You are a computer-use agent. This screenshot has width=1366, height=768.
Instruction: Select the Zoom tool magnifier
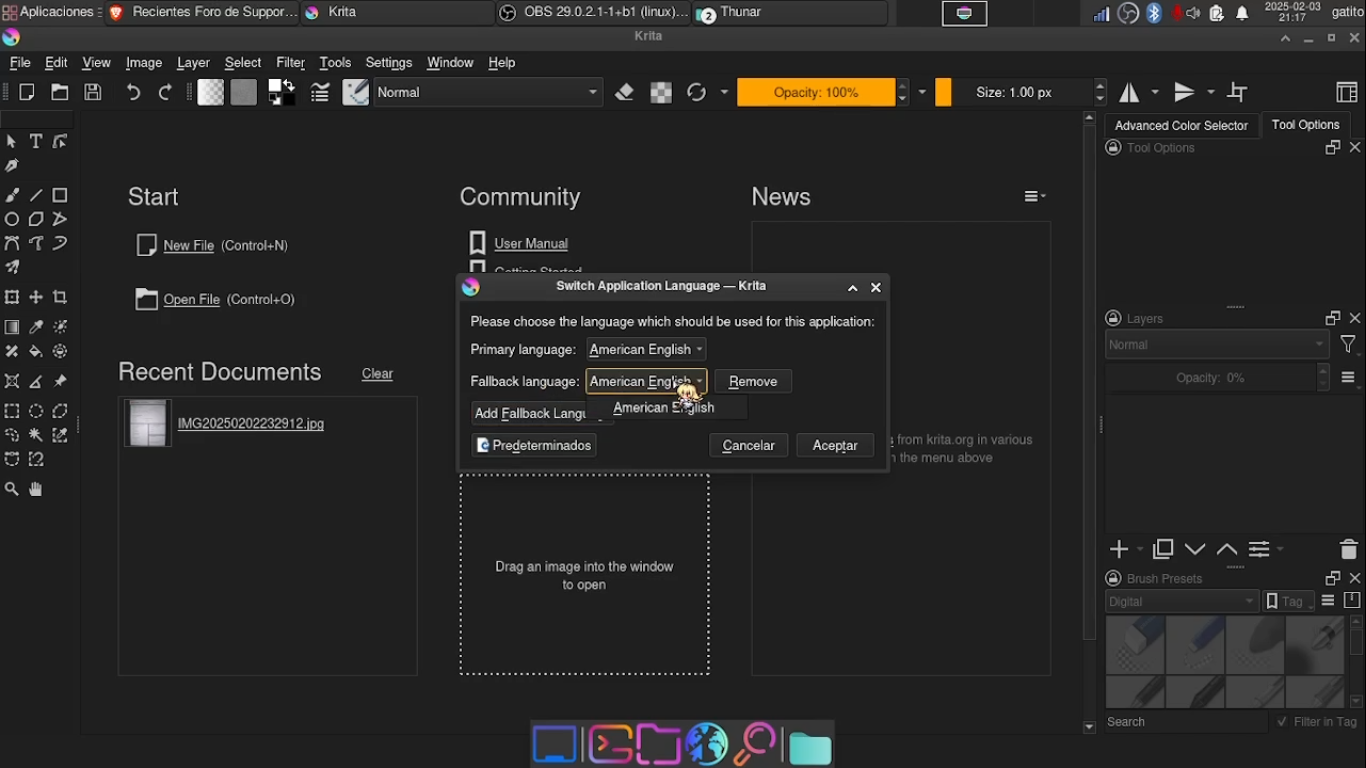pos(12,490)
